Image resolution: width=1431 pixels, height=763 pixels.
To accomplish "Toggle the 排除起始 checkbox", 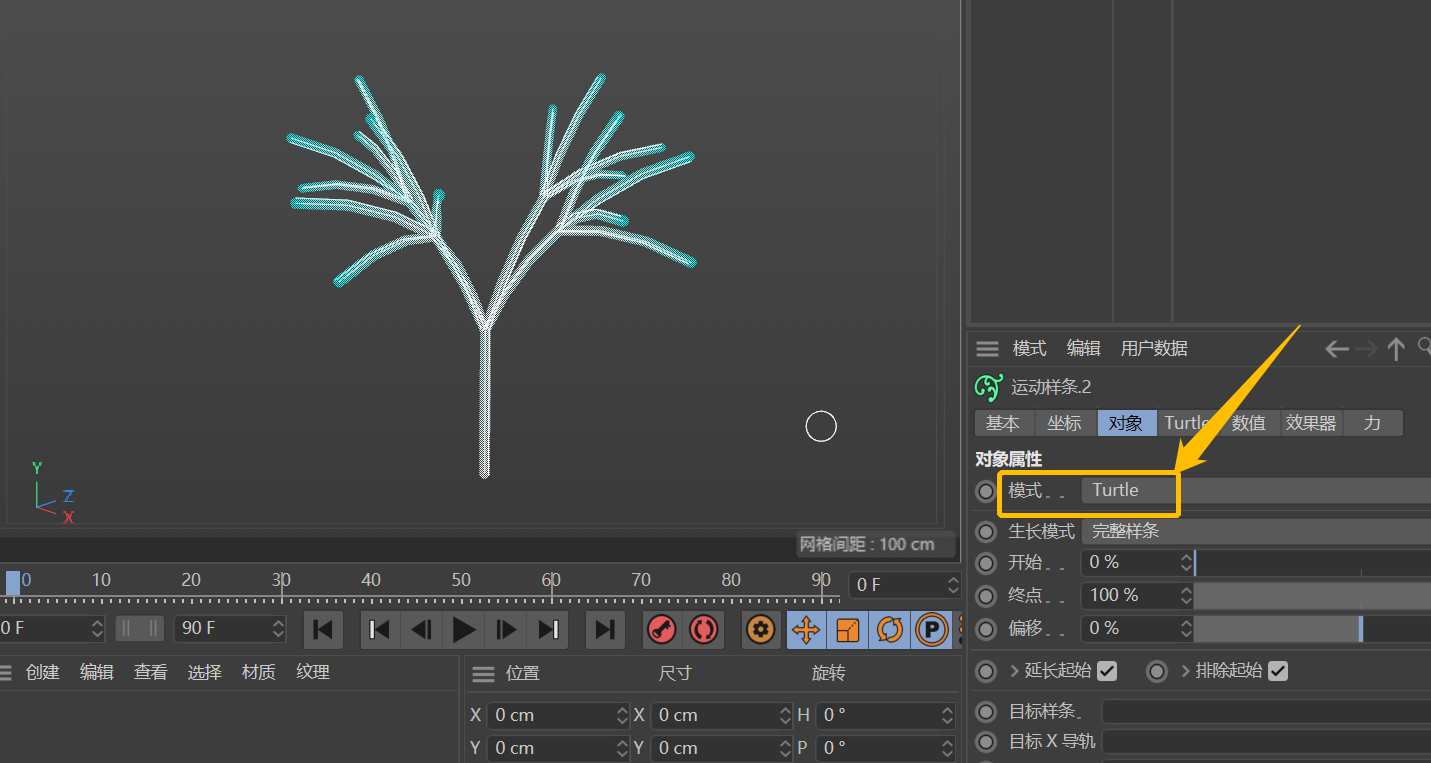I will point(1278,671).
